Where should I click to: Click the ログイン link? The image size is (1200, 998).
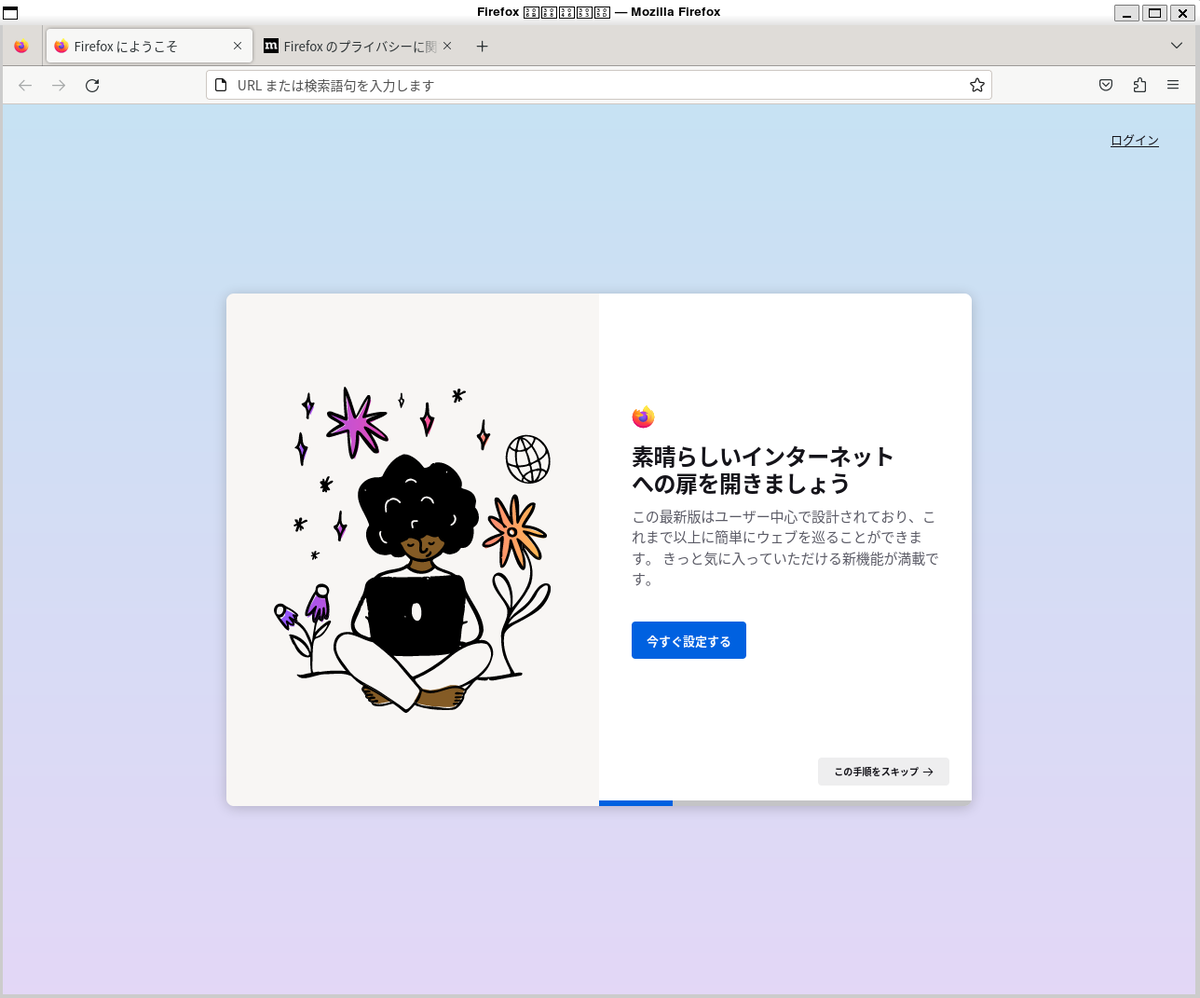1134,140
